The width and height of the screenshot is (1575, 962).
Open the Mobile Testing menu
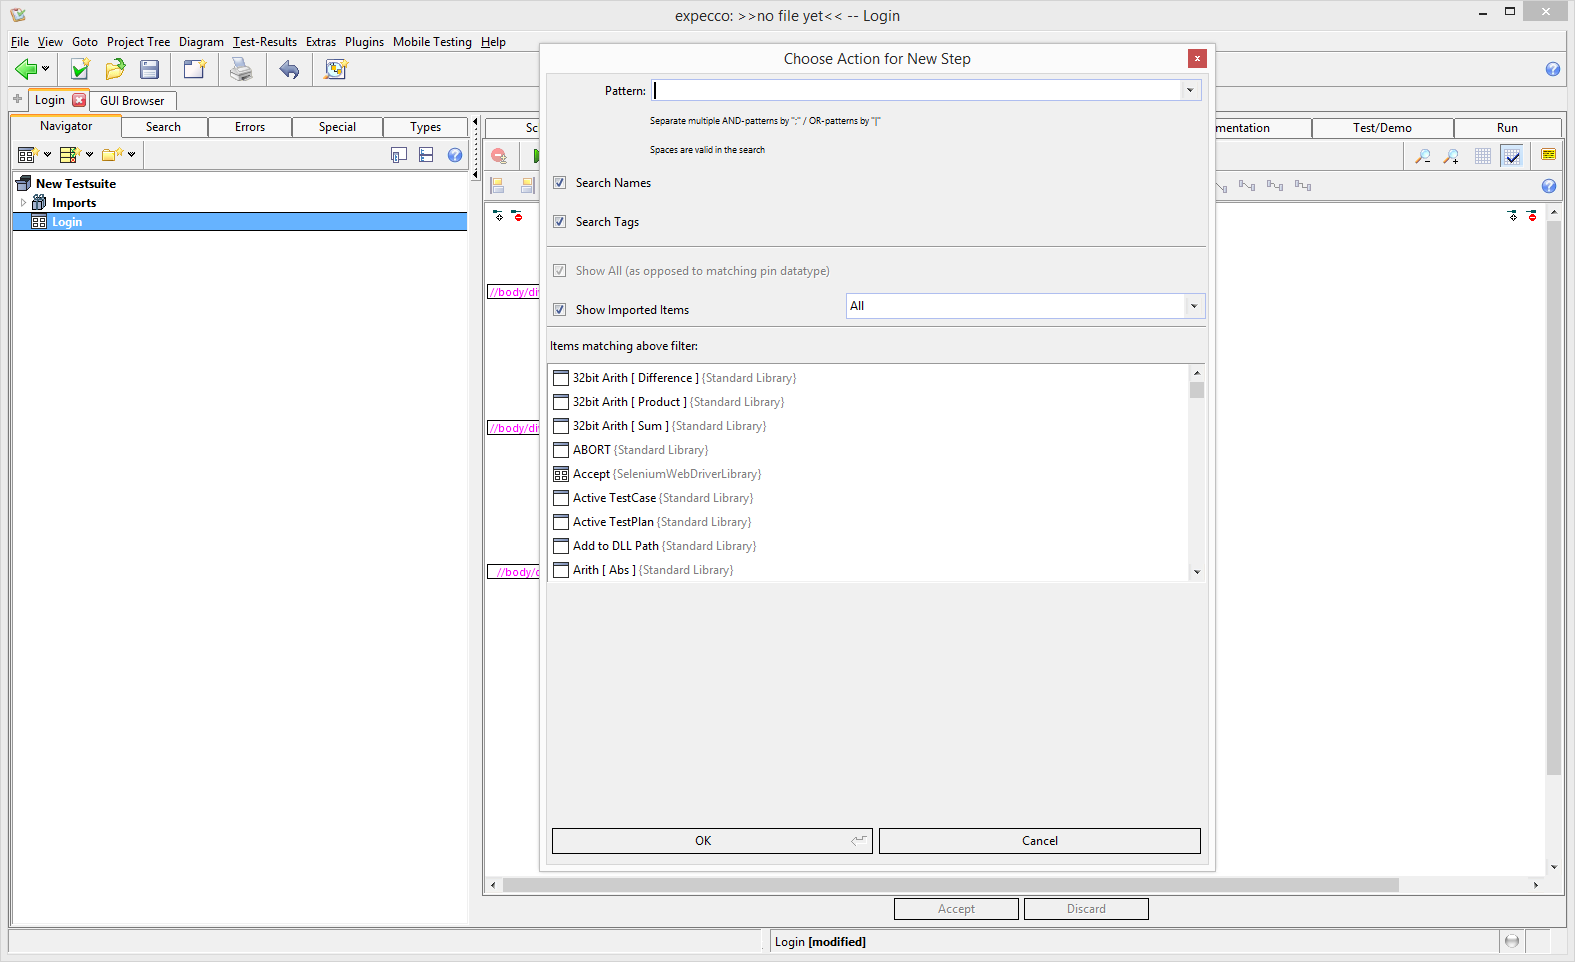pos(431,42)
